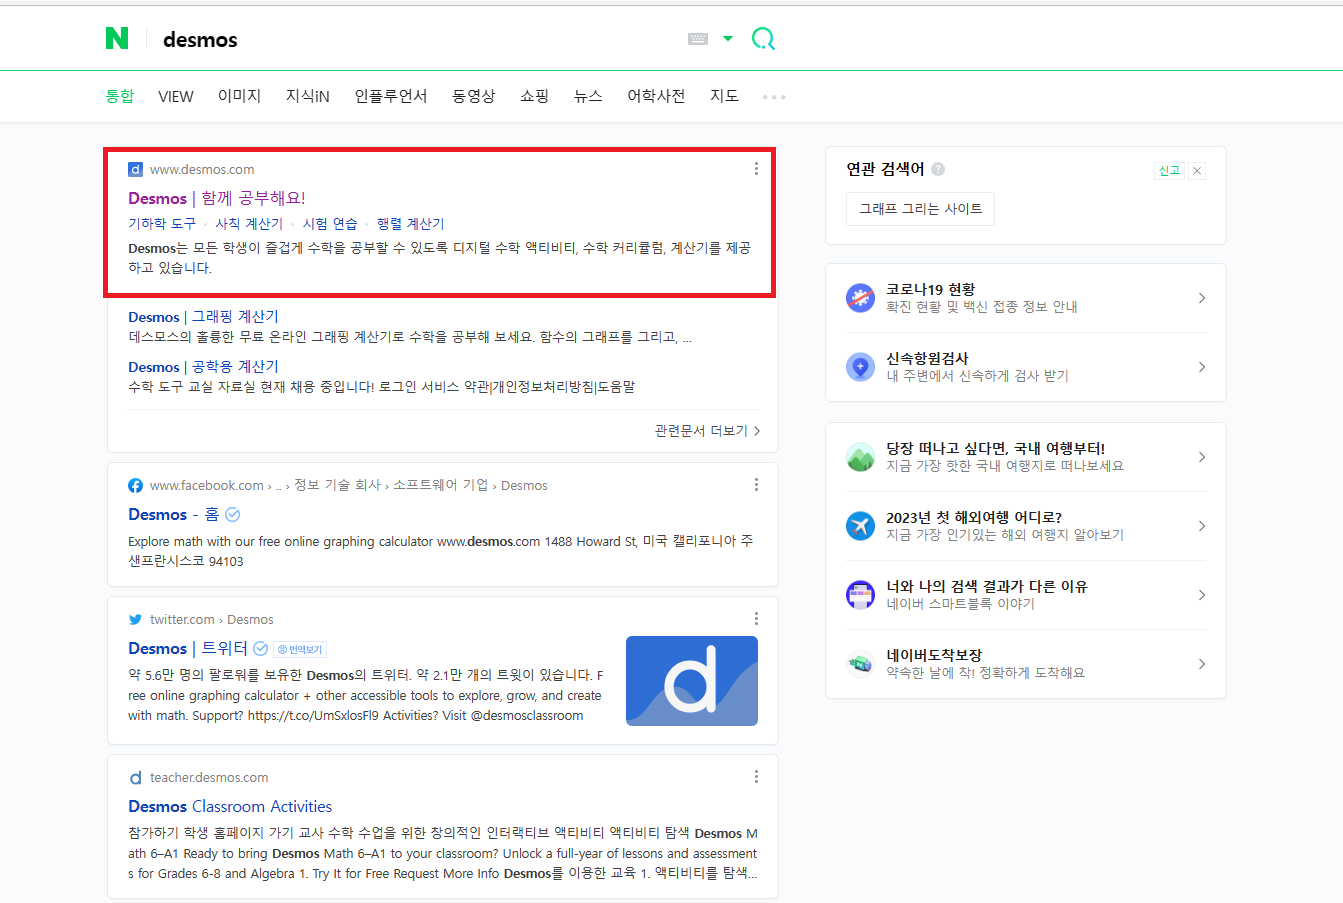Click the desmos.com favicon
1343x903 pixels.
click(135, 169)
